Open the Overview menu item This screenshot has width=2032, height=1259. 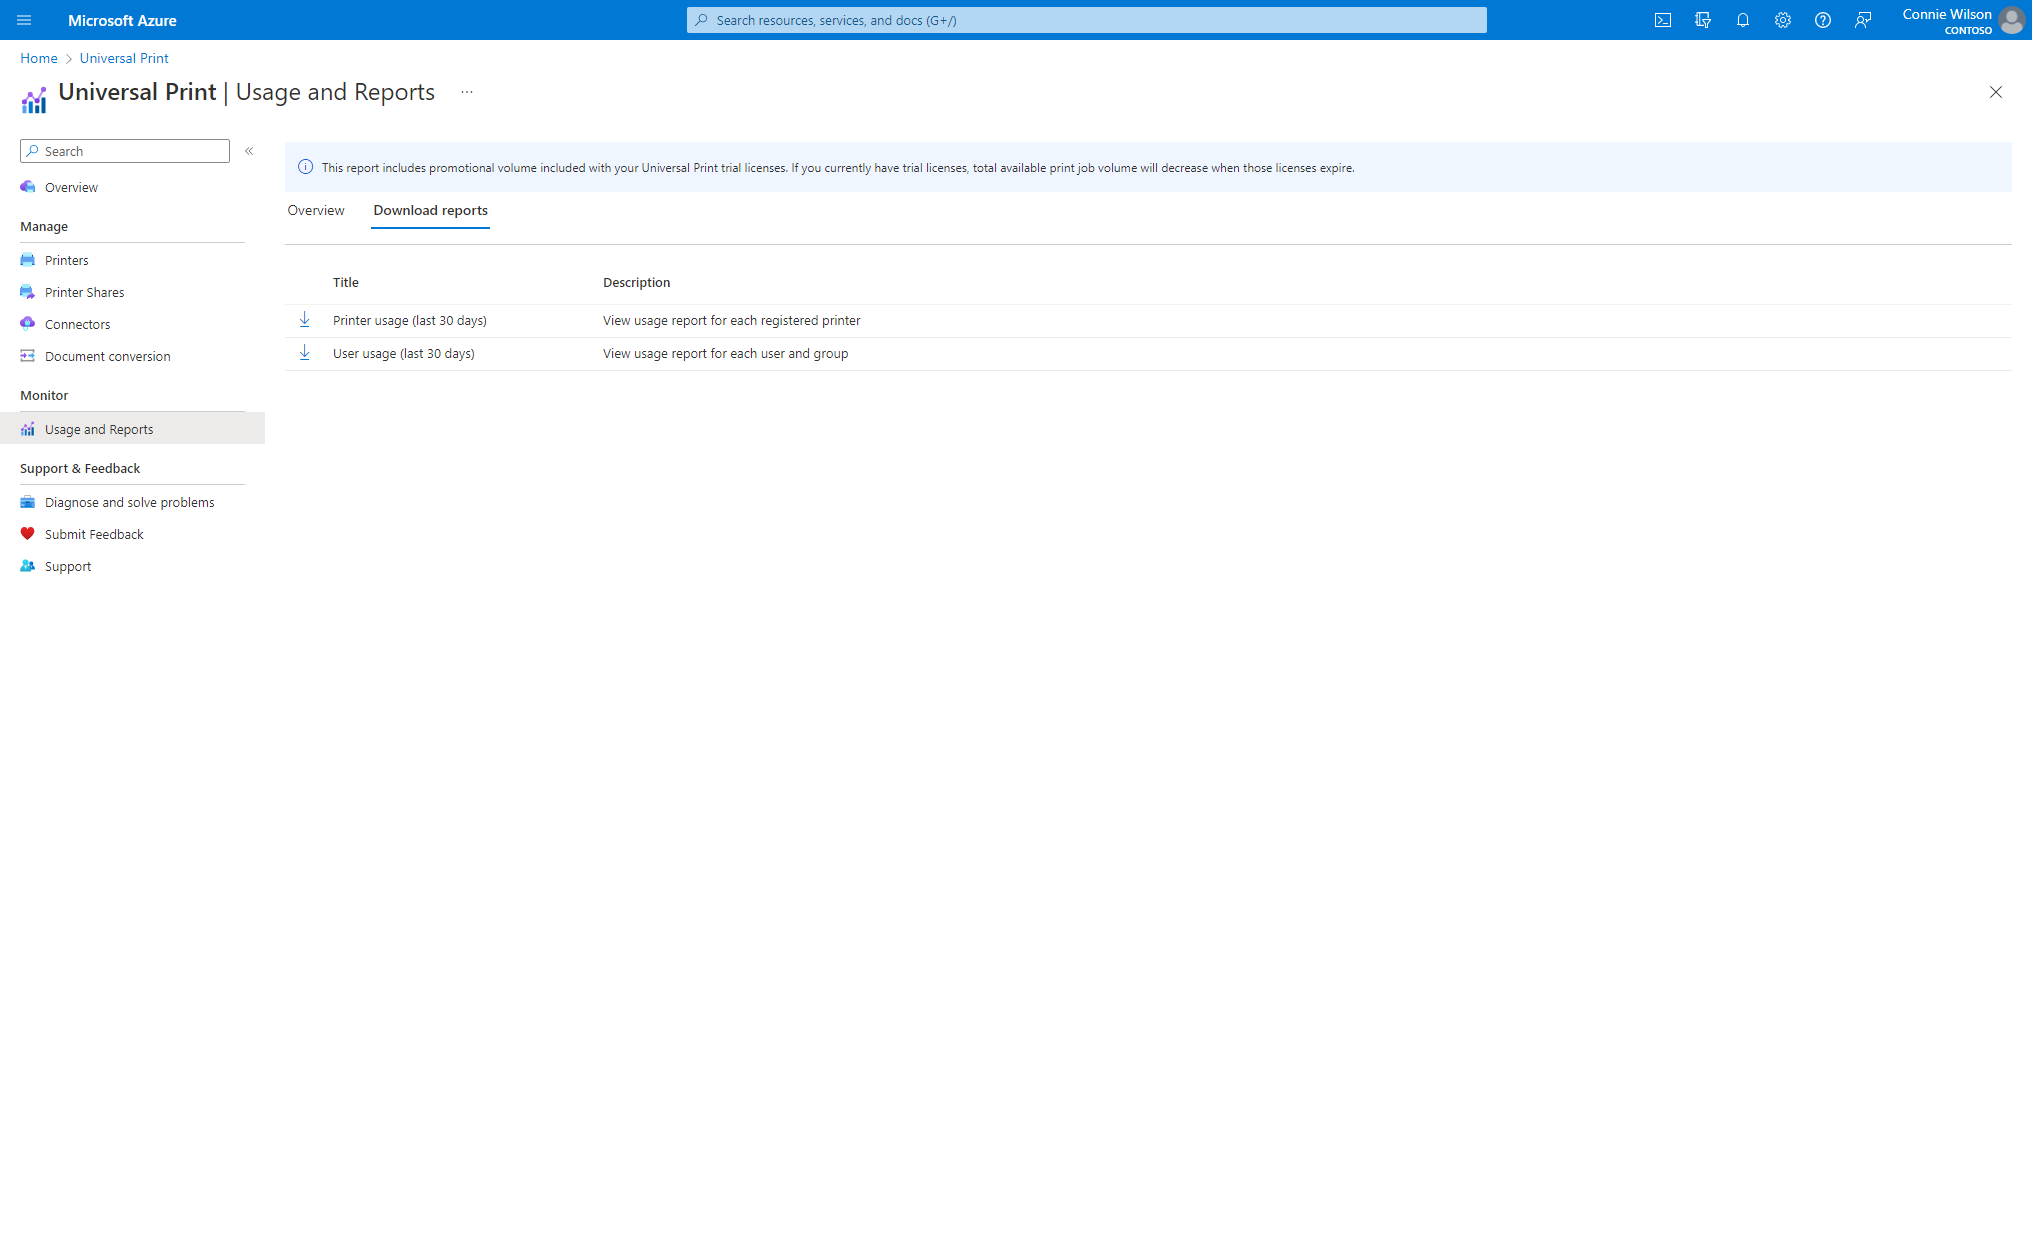pos(70,186)
